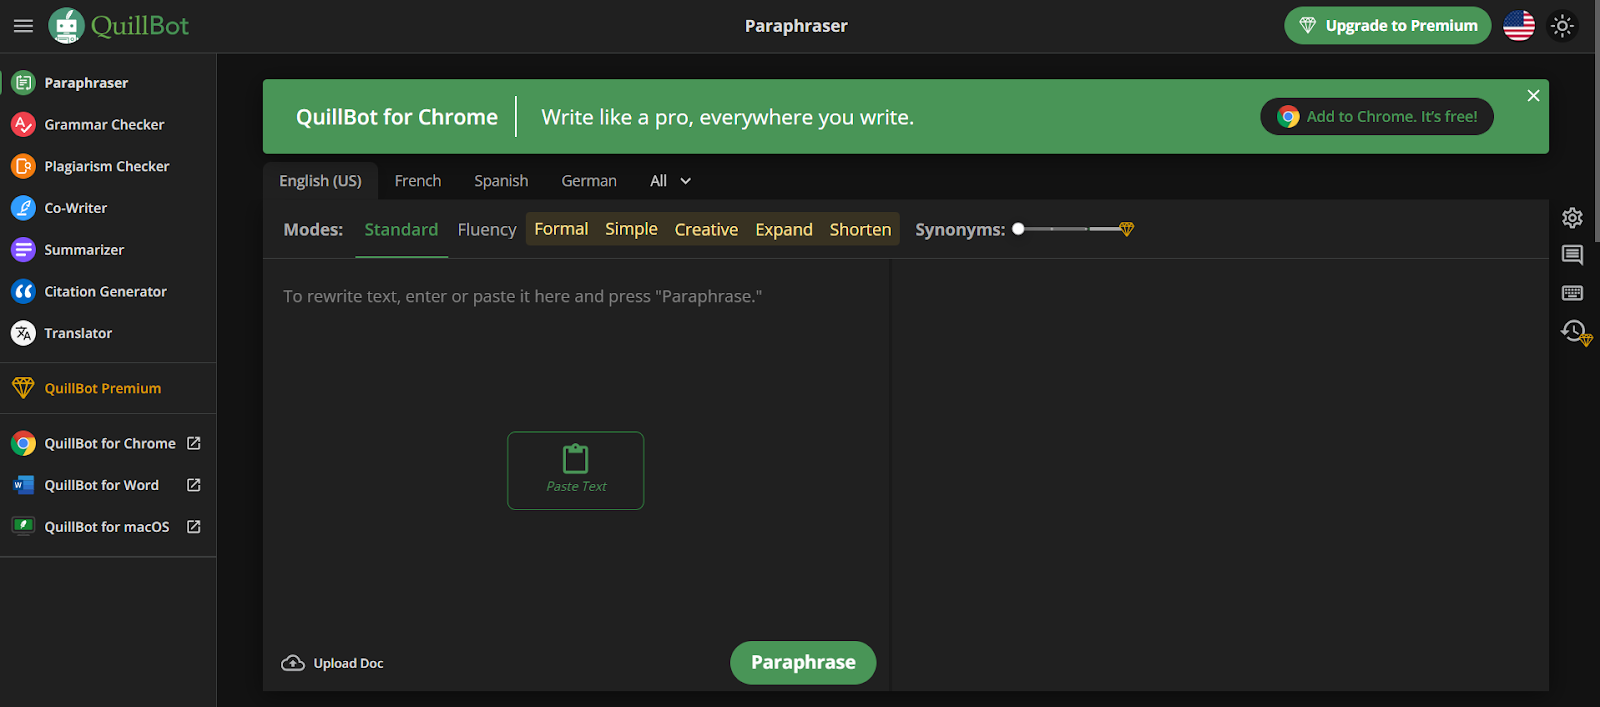Open Grammar Checker from sidebar

click(104, 125)
